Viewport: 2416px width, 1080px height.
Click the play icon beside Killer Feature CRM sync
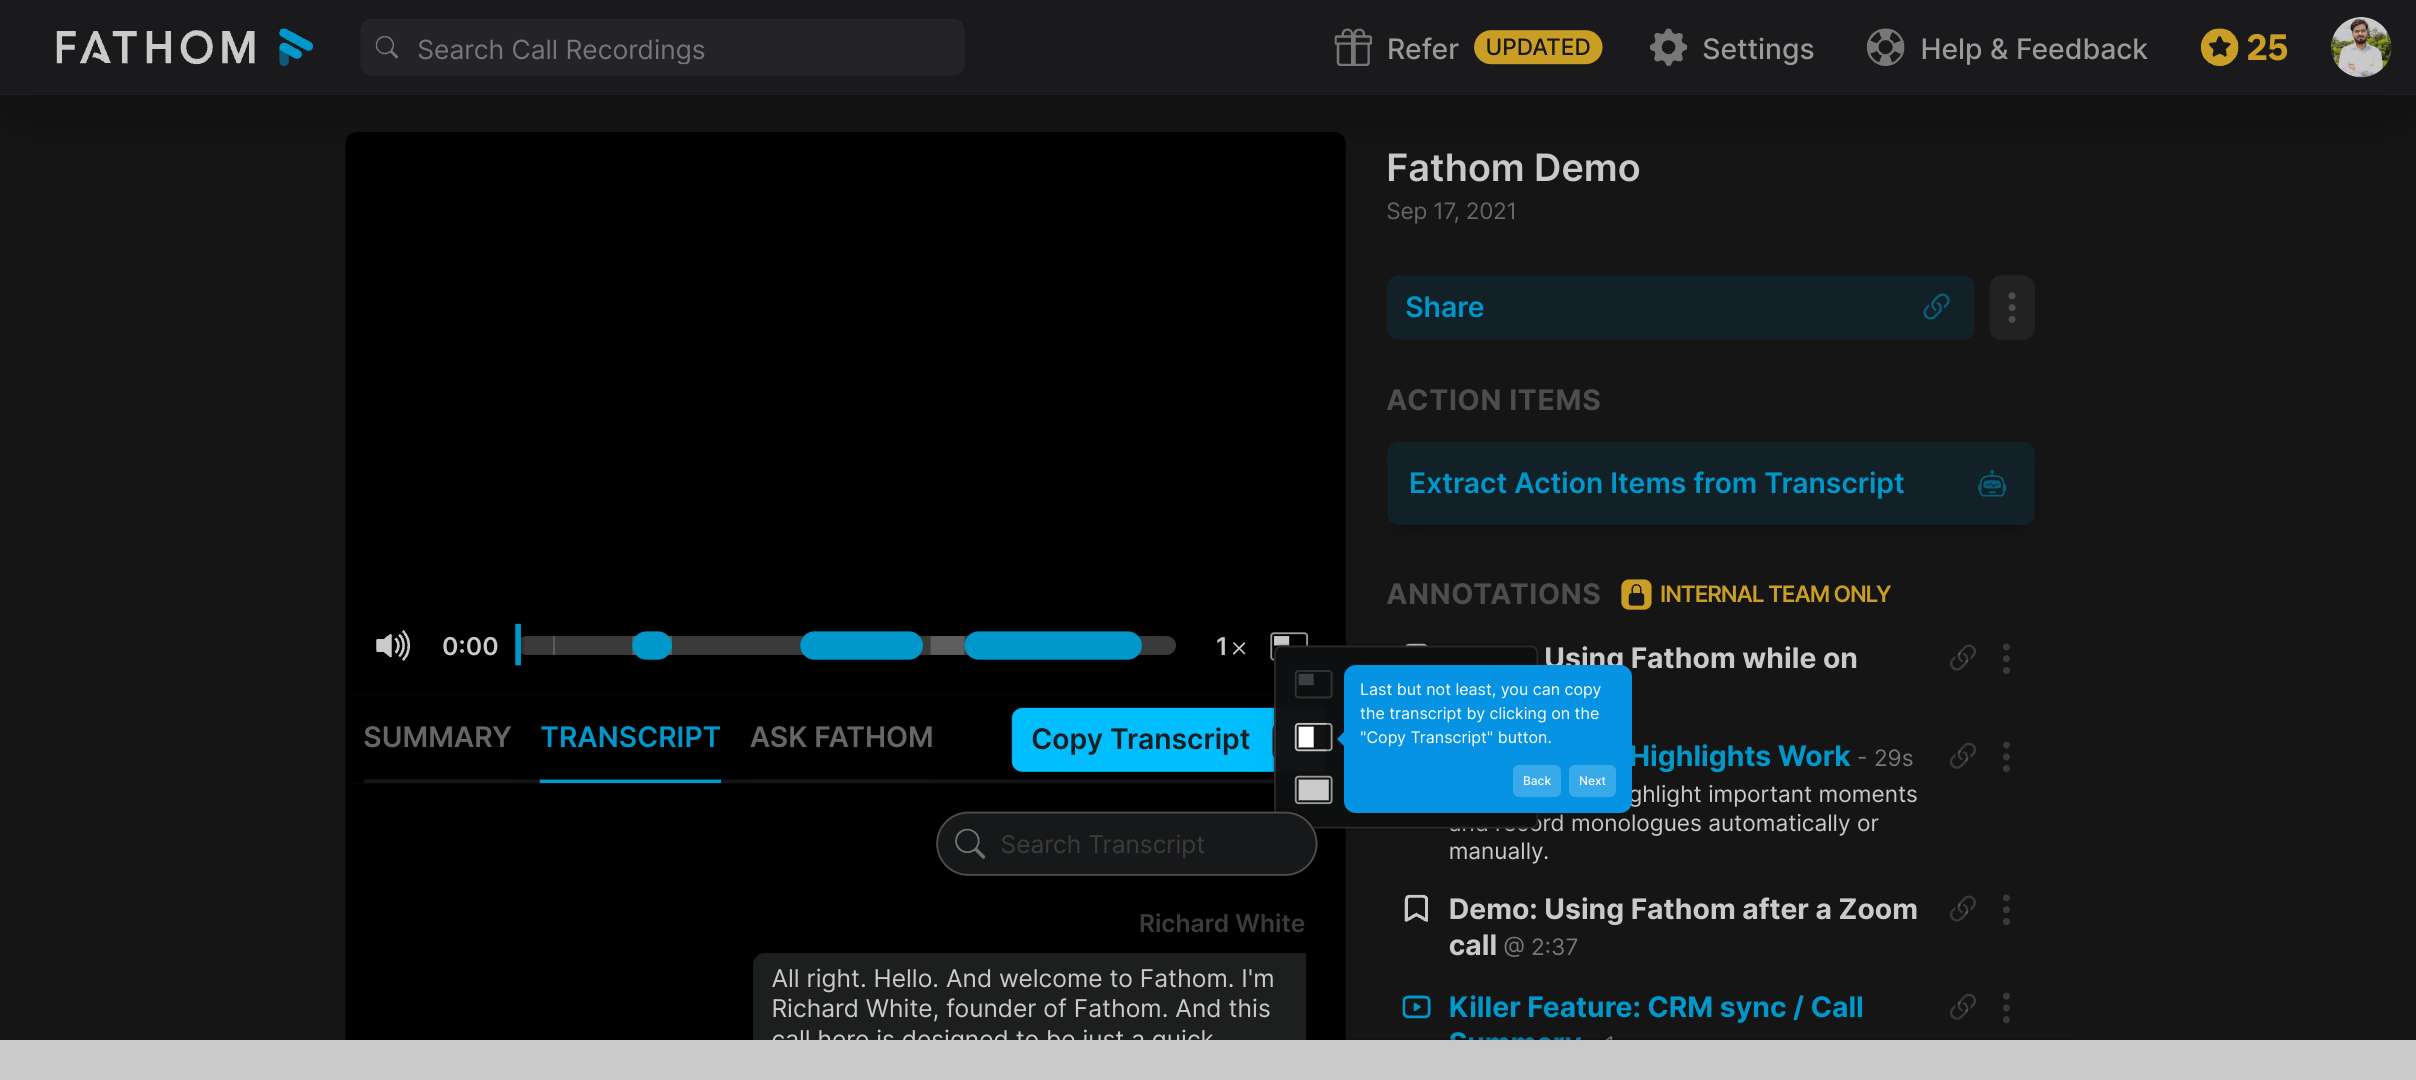[x=1416, y=1007]
